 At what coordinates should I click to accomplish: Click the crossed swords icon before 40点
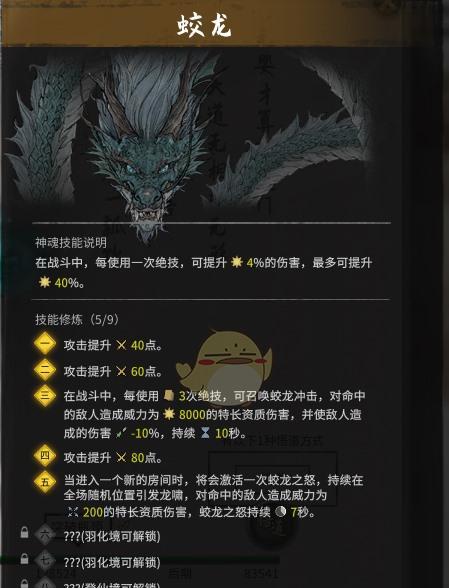121,345
